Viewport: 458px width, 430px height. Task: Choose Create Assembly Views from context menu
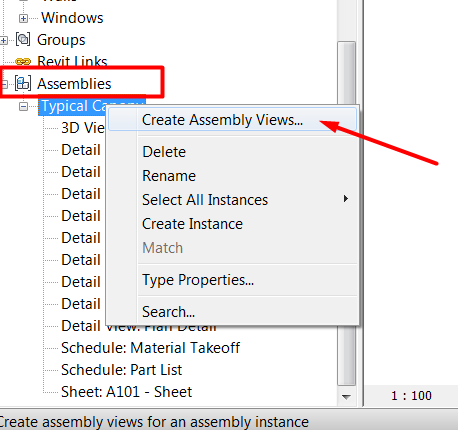coord(222,120)
